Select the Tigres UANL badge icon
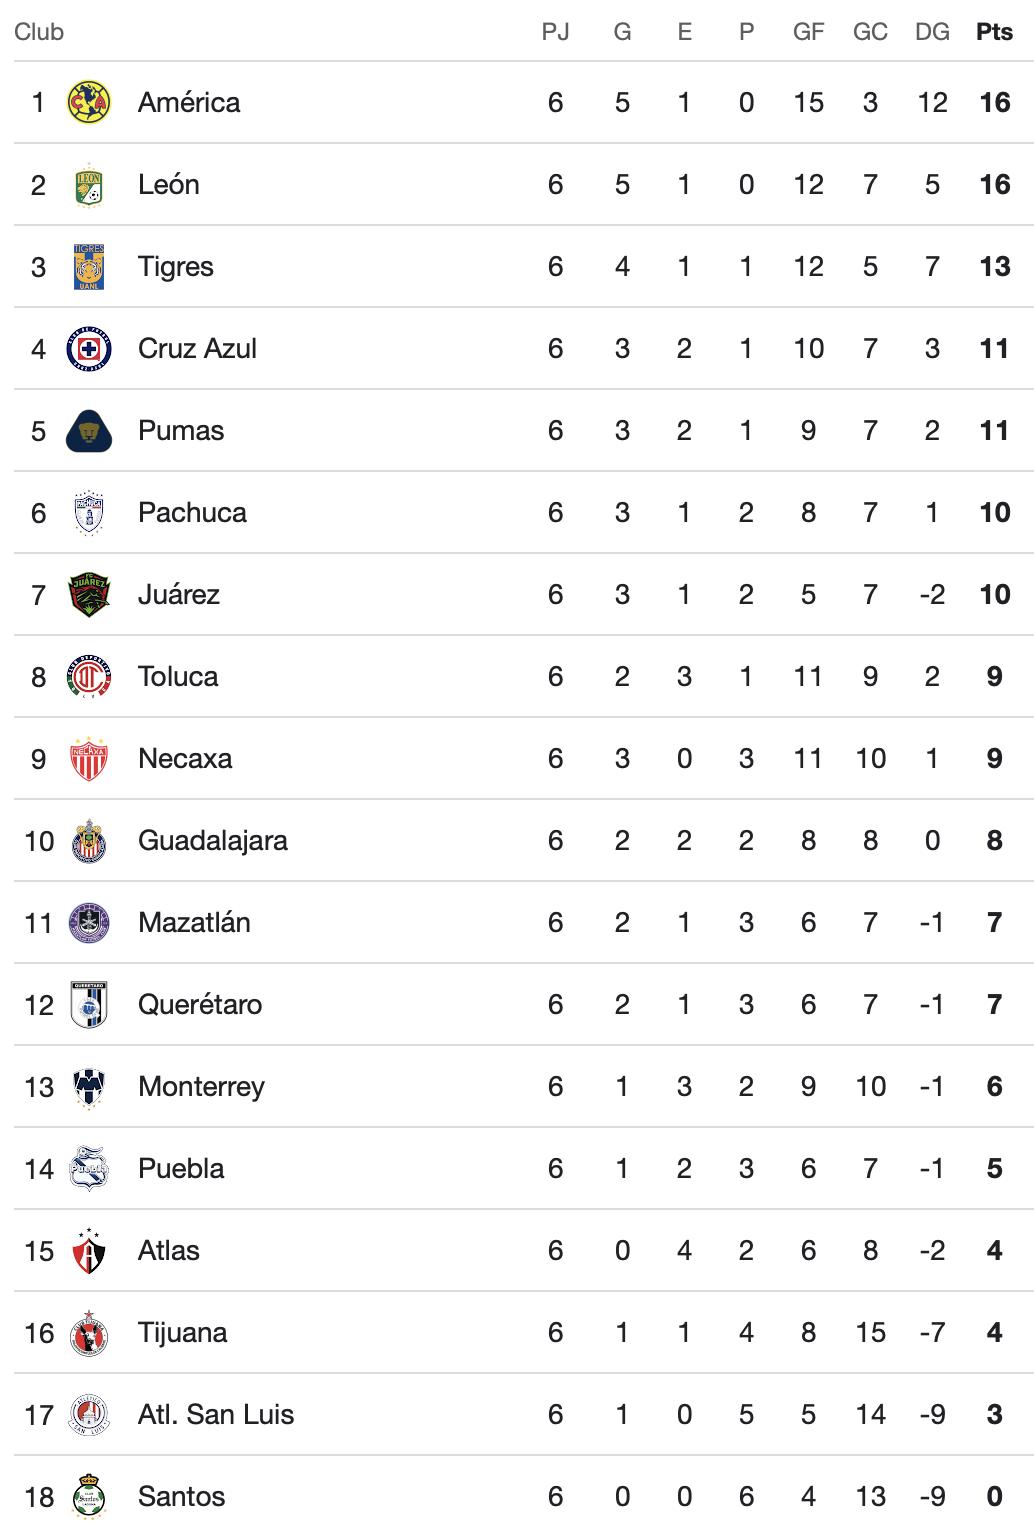The image size is (1034, 1536). 88,267
